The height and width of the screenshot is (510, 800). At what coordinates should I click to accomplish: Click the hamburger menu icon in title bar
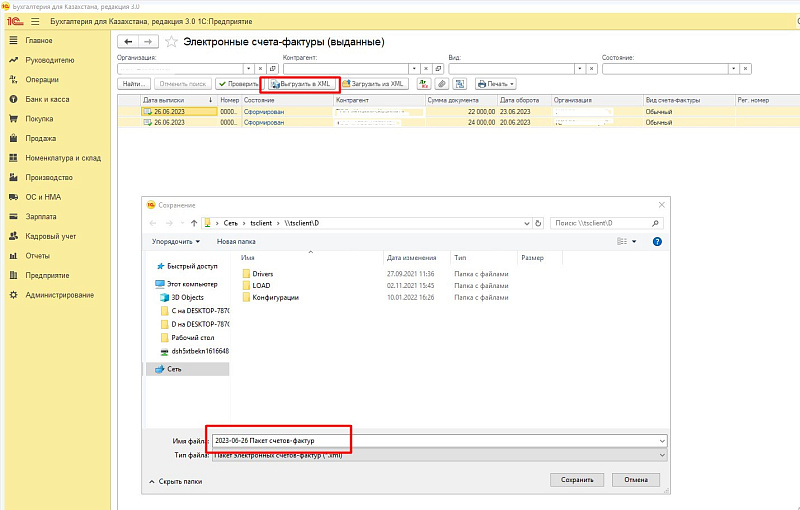36,21
